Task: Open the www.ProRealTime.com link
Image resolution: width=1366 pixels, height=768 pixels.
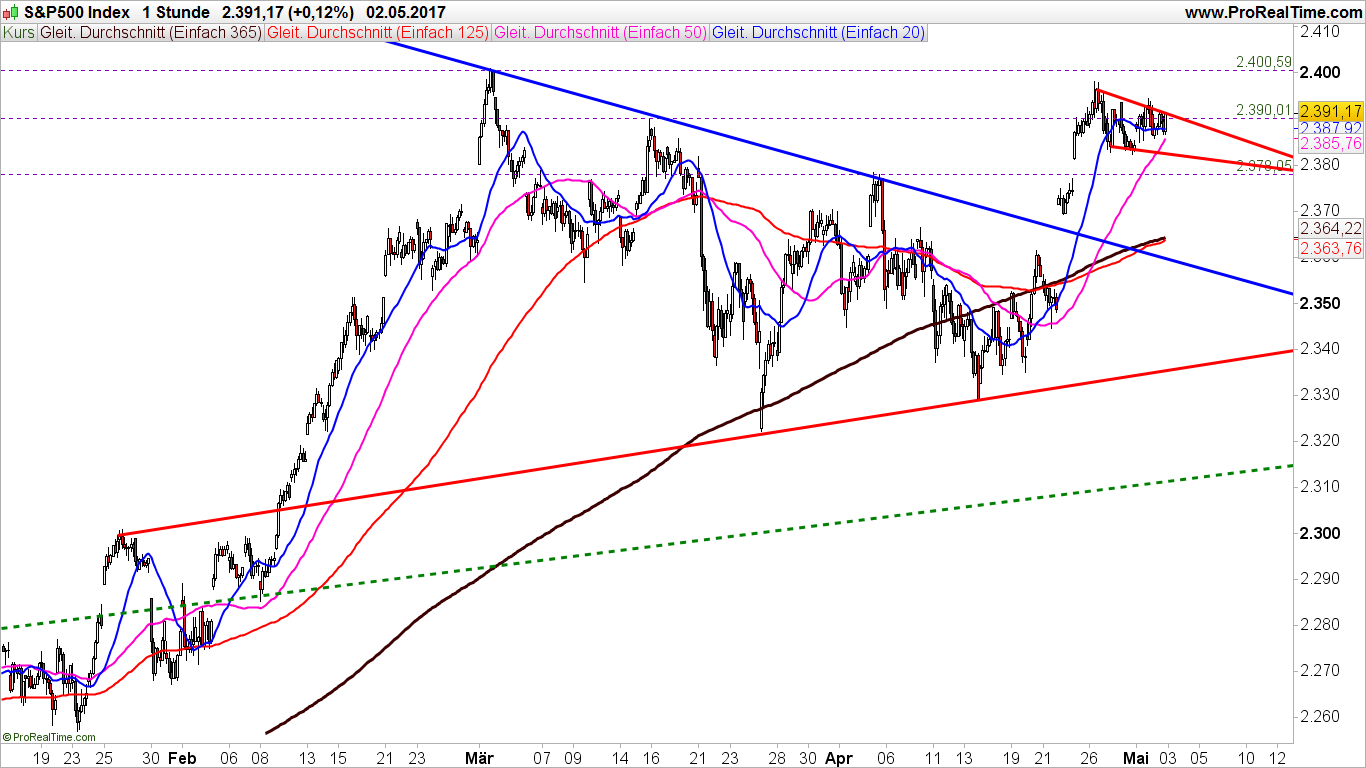Action: (x=1272, y=12)
